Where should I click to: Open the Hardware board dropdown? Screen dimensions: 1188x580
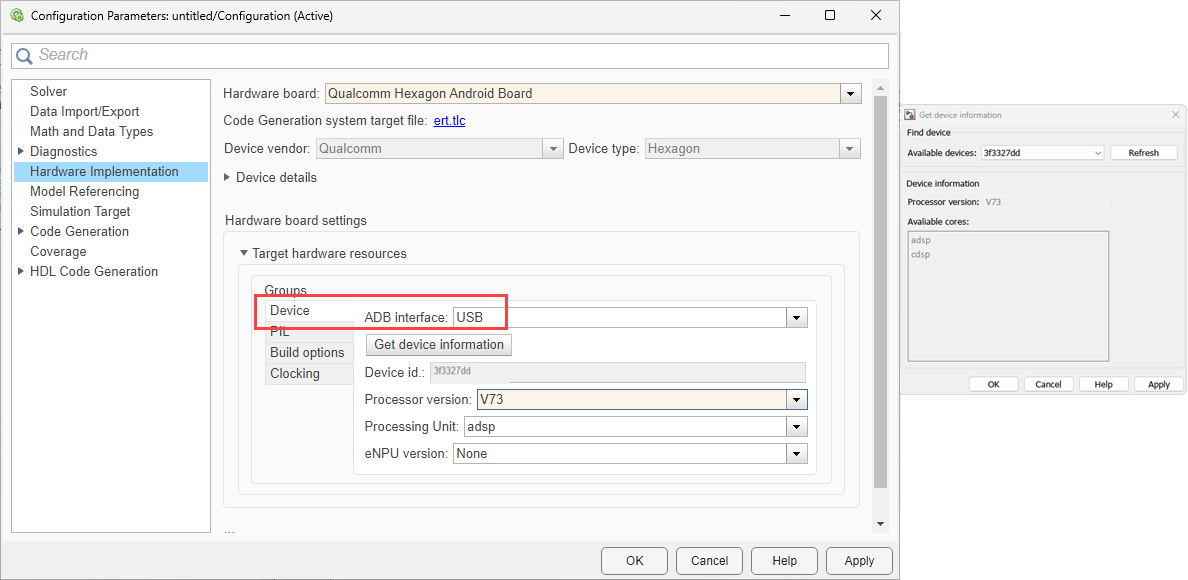[x=850, y=94]
